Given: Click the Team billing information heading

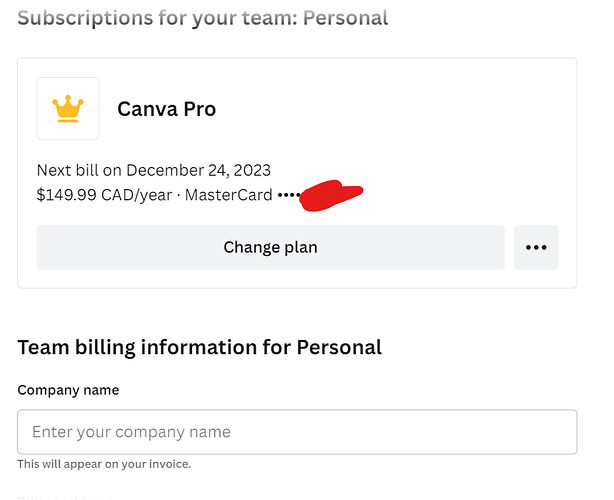Looking at the screenshot, I should tap(199, 347).
